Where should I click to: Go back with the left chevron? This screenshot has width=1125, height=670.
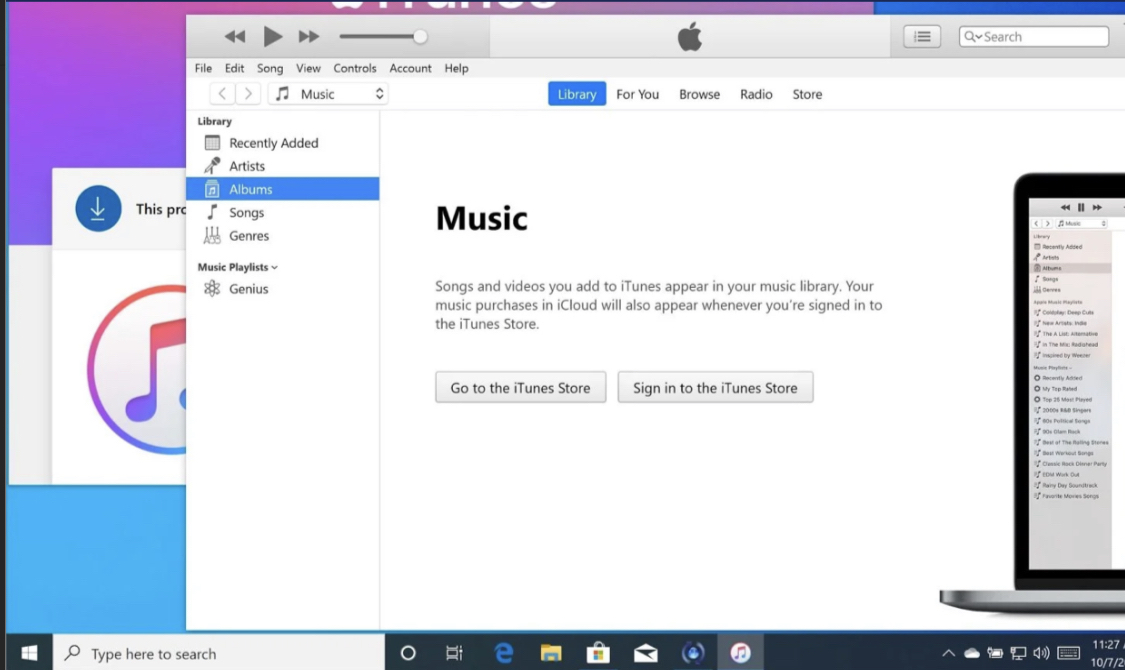[222, 94]
